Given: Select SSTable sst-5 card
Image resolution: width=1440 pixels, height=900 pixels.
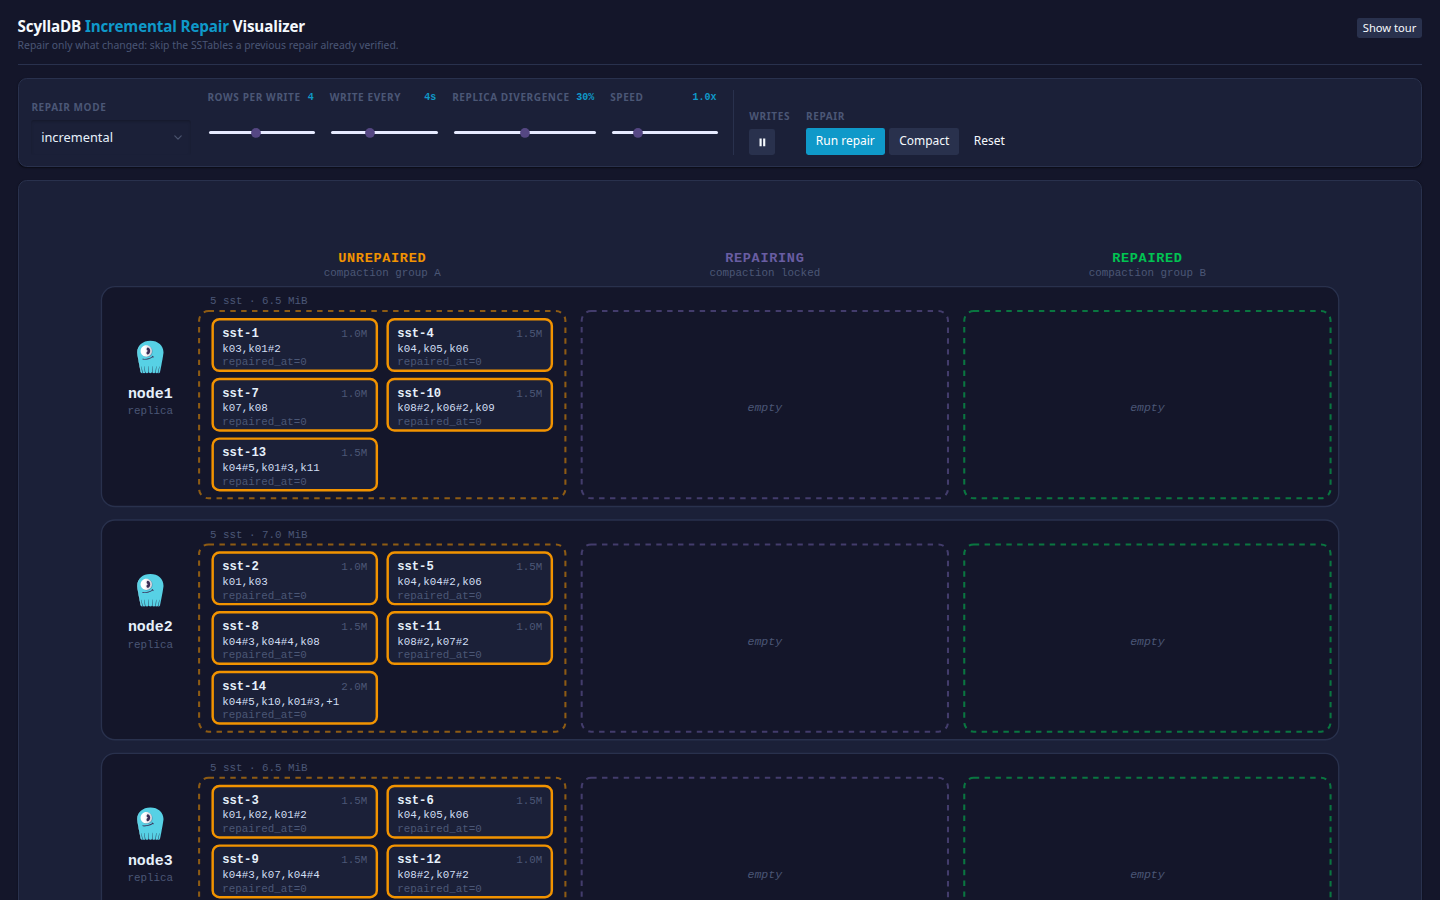Looking at the screenshot, I should pyautogui.click(x=470, y=579).
